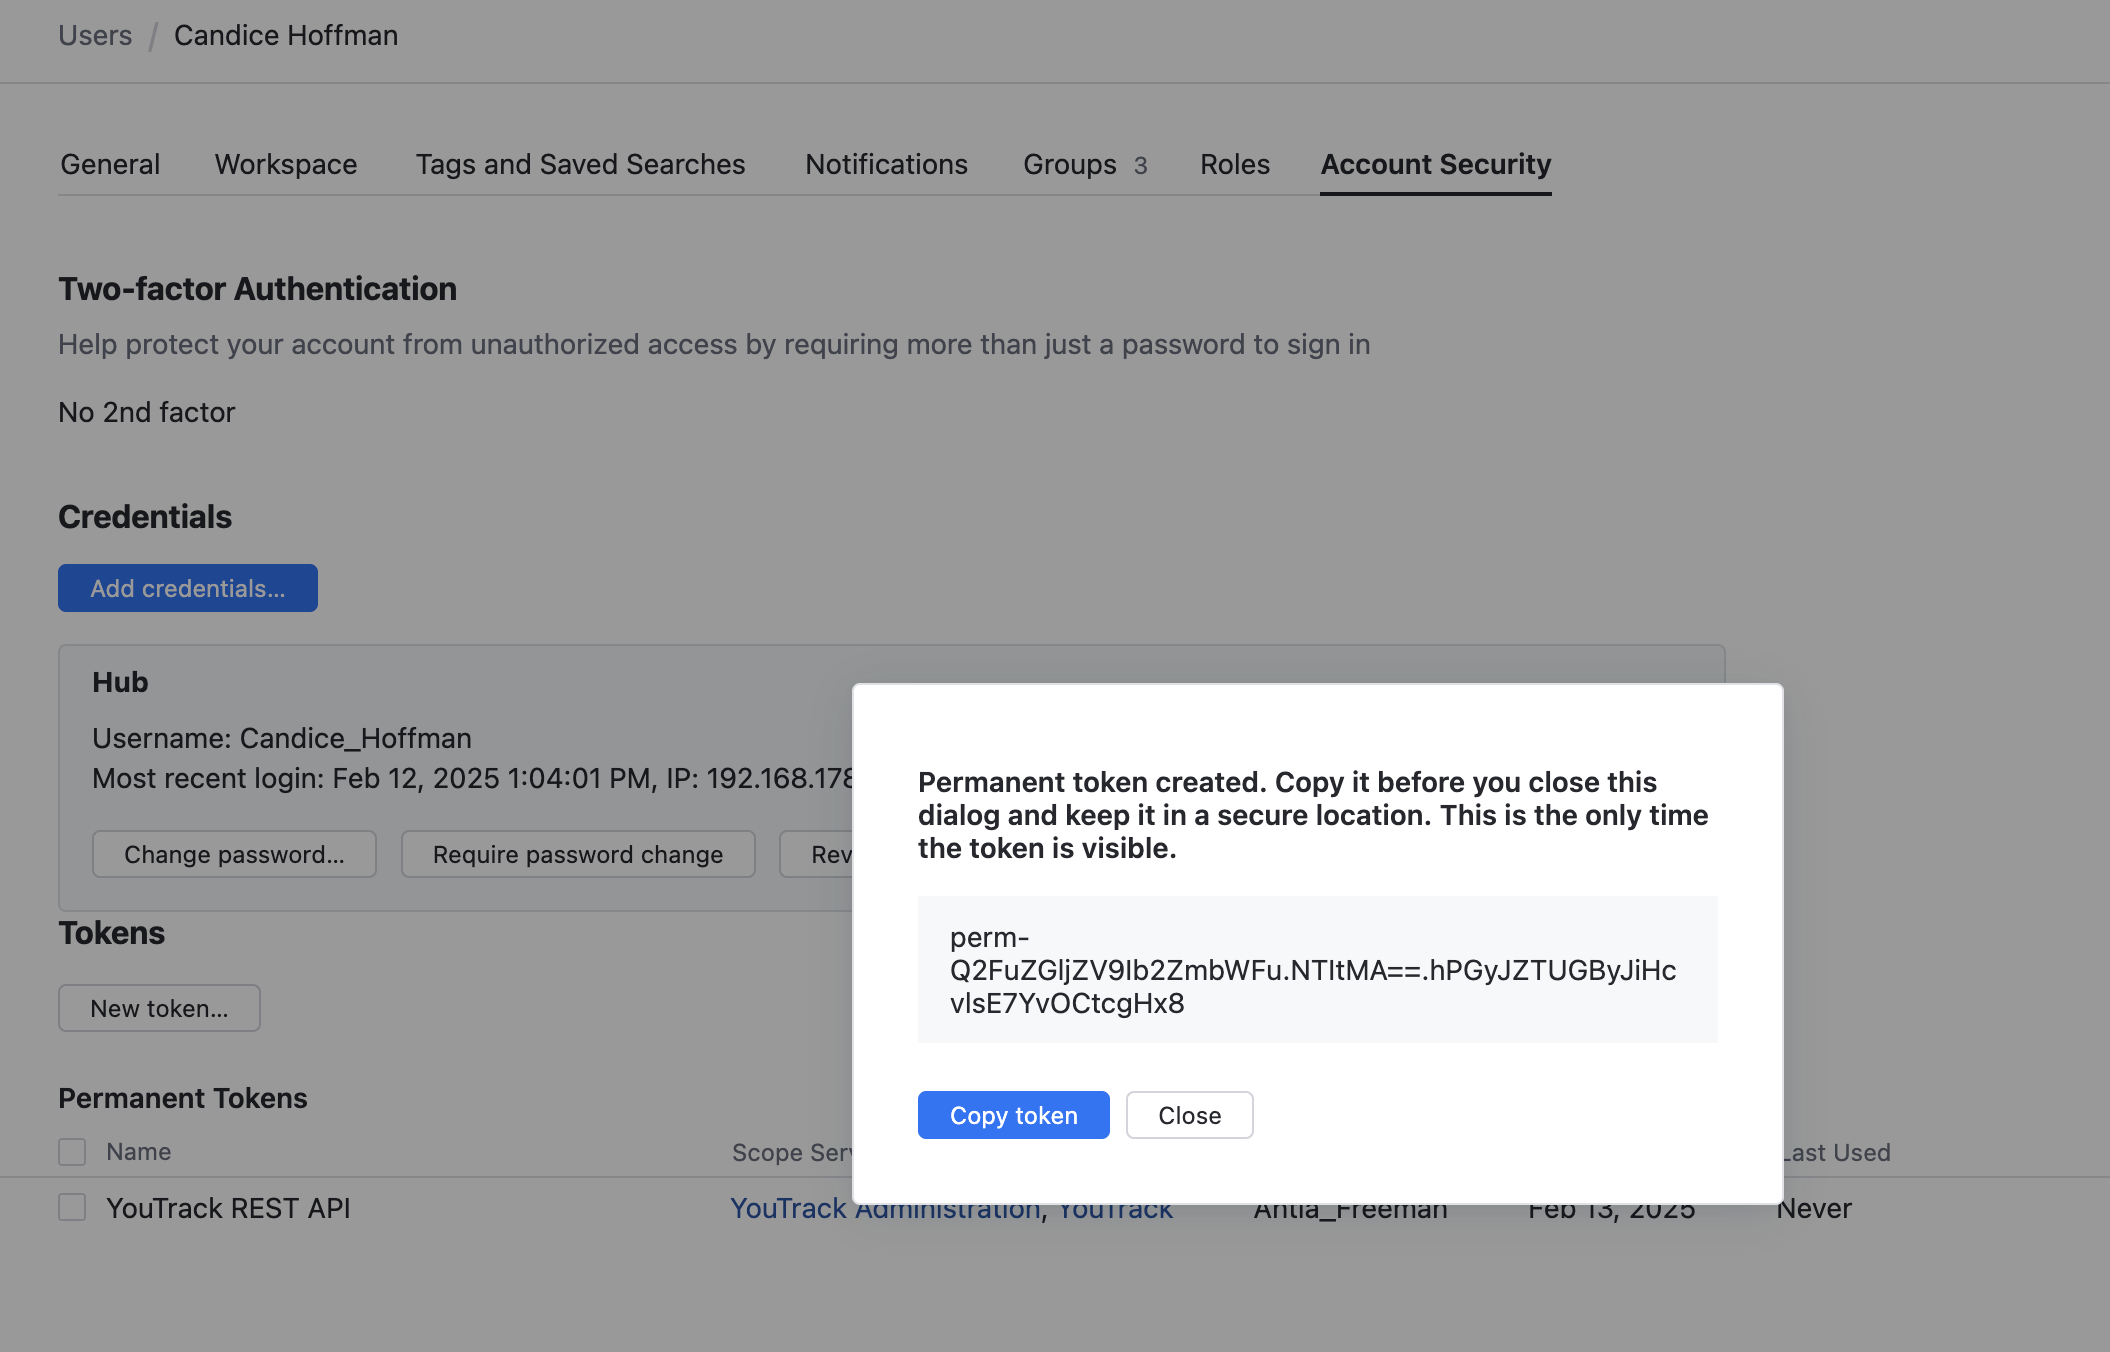The height and width of the screenshot is (1352, 2110).
Task: Click the Copy token button
Action: click(1013, 1115)
